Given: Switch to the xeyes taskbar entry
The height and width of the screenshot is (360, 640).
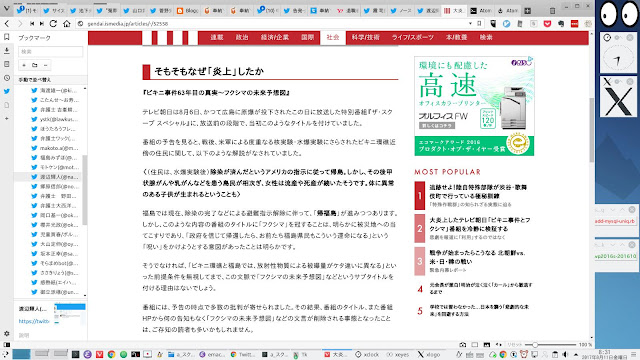Looking at the screenshot, I should [398, 355].
